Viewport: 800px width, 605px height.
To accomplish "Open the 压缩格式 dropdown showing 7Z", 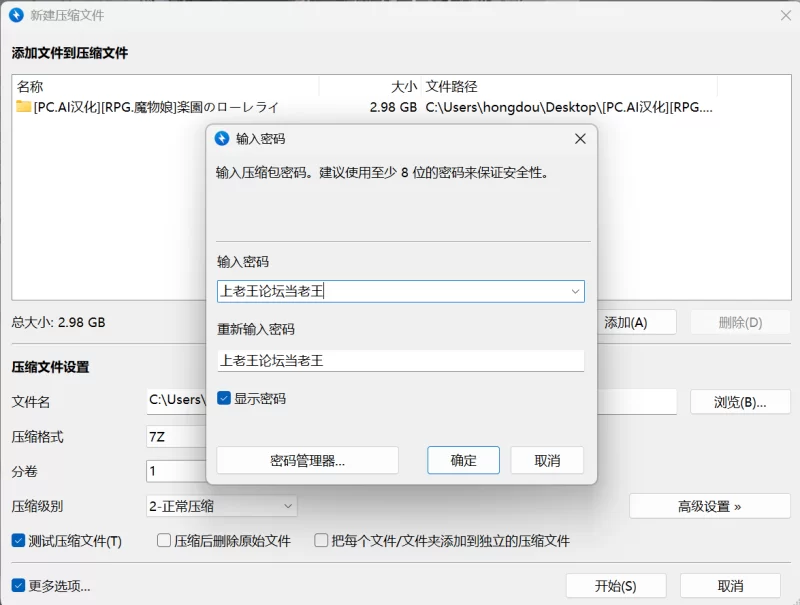I will (x=177, y=437).
